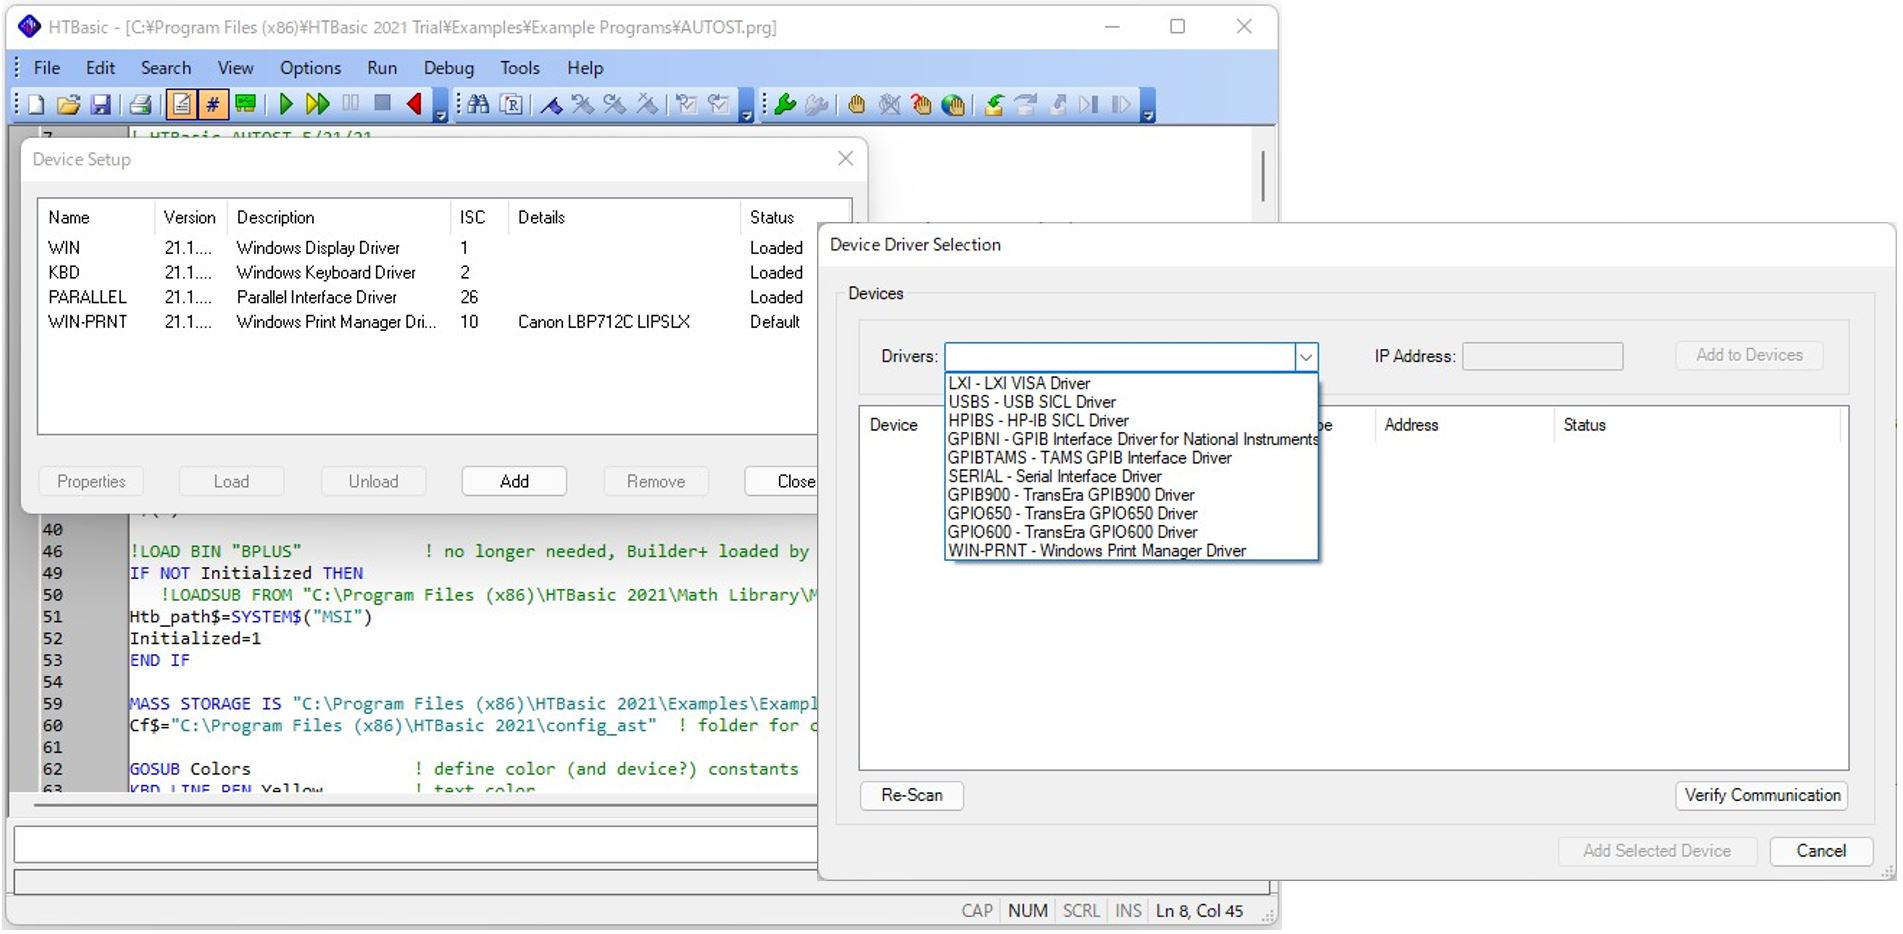Click the Description column header
The height and width of the screenshot is (934, 1903).
coord(339,217)
